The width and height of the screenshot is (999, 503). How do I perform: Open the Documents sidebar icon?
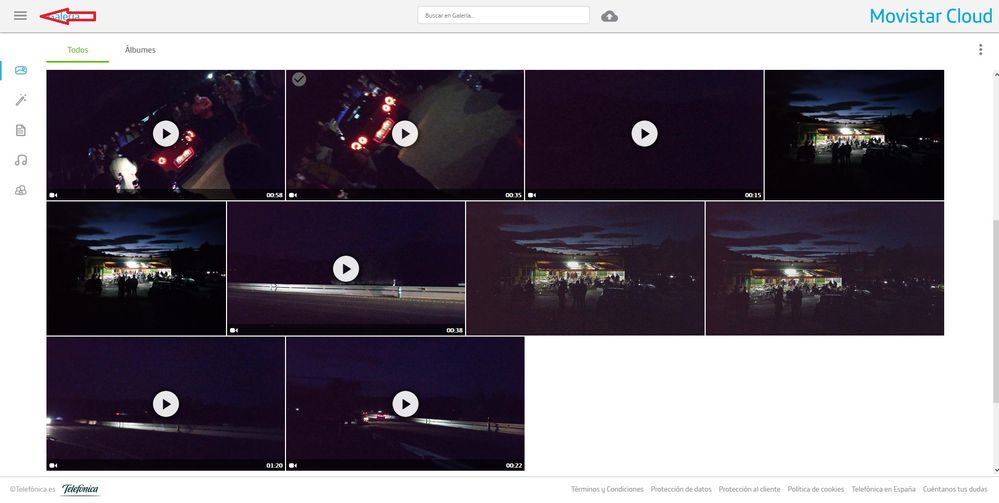tap(21, 130)
